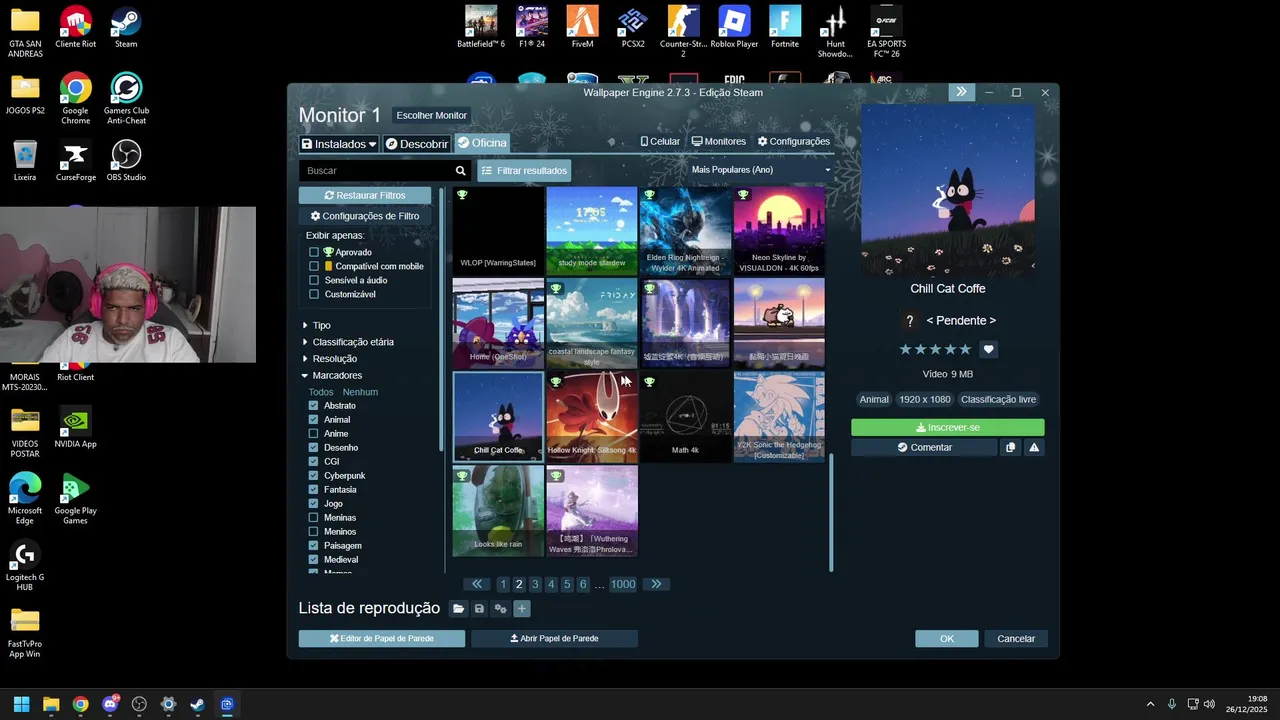Open Steam desktop shortcut
This screenshot has width=1280, height=720.
point(126,27)
